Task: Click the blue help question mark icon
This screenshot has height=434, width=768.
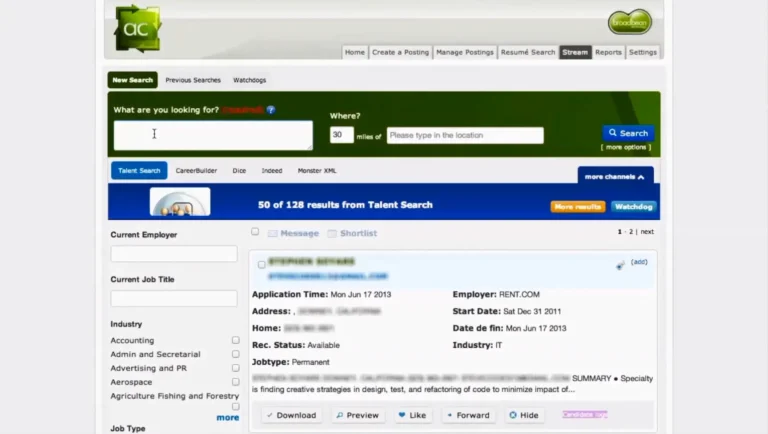Action: coord(271,110)
